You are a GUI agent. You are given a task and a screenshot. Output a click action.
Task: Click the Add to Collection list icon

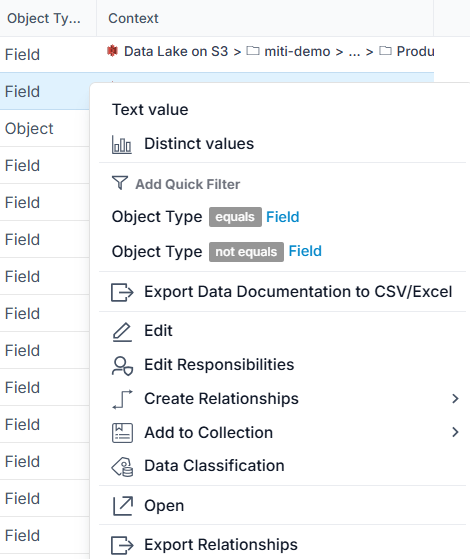(x=122, y=433)
